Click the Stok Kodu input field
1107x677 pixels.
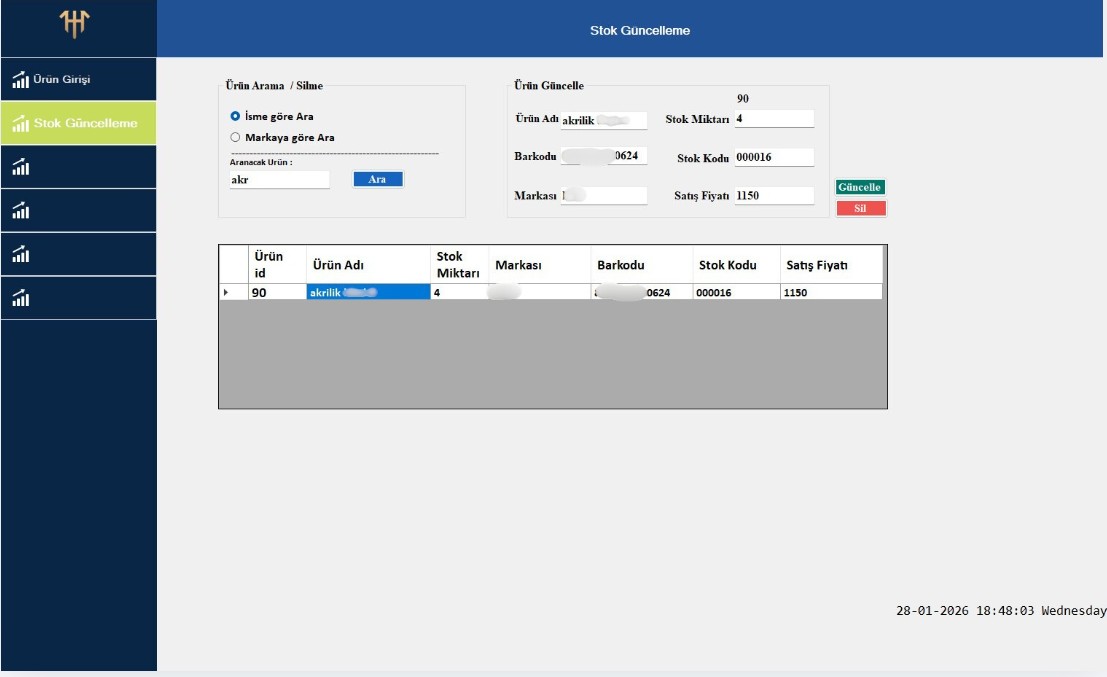[773, 158]
